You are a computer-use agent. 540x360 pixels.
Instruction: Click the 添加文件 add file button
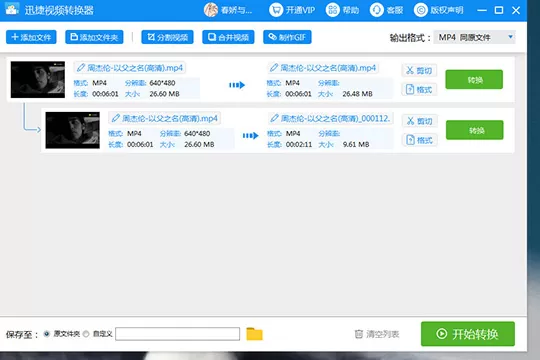(x=31, y=37)
